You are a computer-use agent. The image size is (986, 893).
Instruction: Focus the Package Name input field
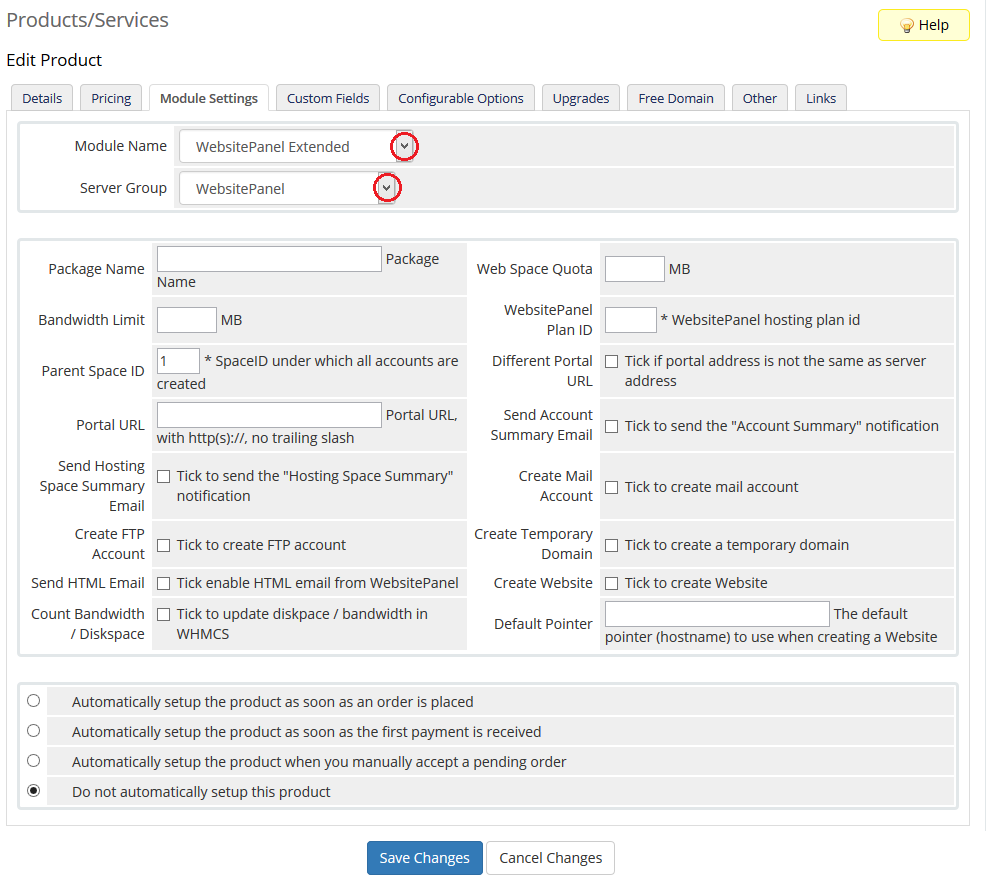pos(269,259)
